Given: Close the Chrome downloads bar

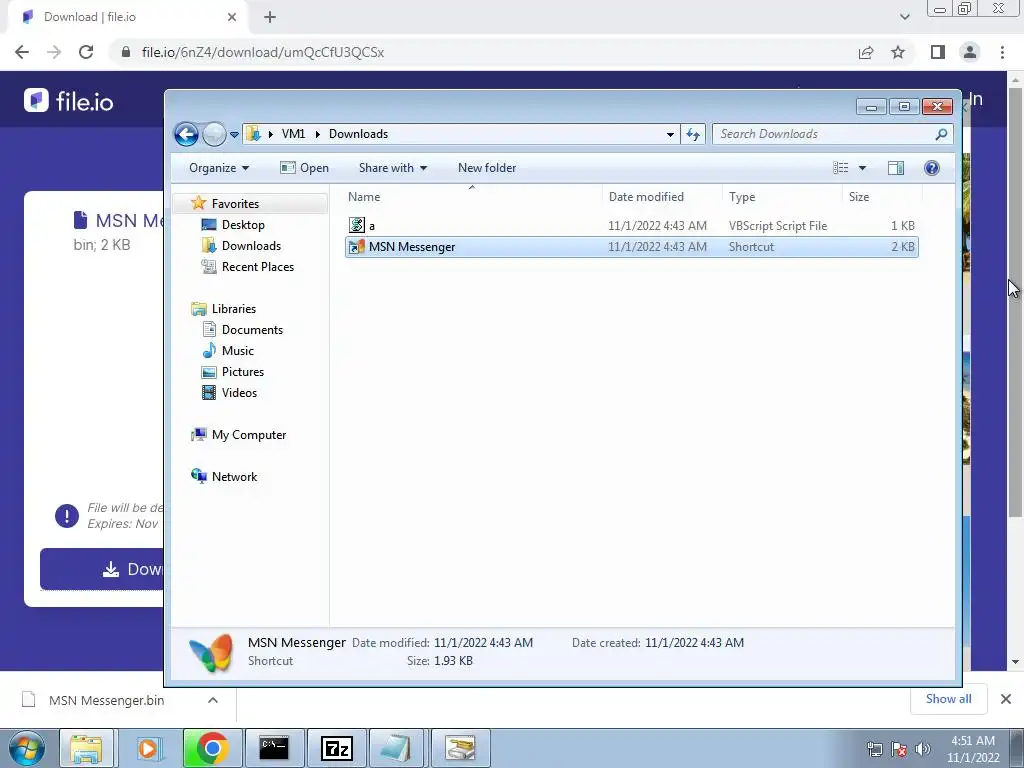Looking at the screenshot, I should pyautogui.click(x=1006, y=699).
